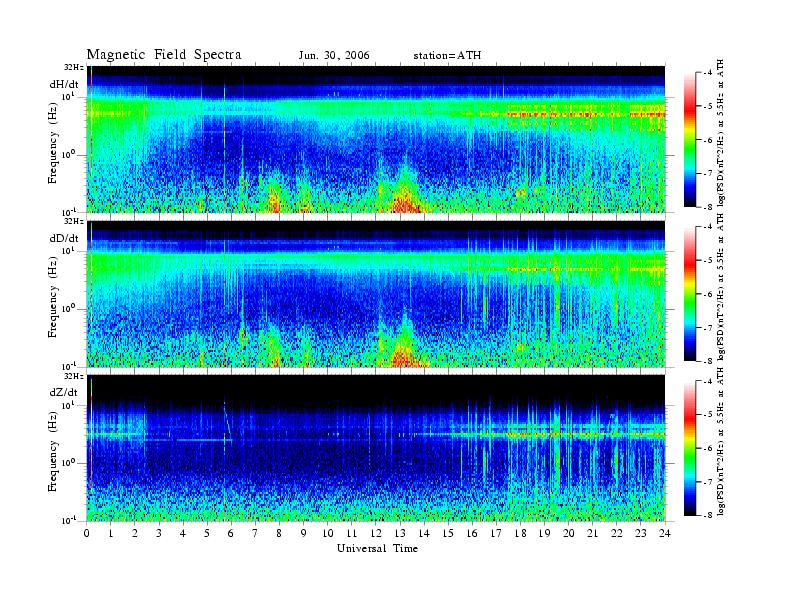Click the "Magnetic Field Spectra" title
Image resolution: width=792 pixels, height=612 pixels.
(x=164, y=55)
